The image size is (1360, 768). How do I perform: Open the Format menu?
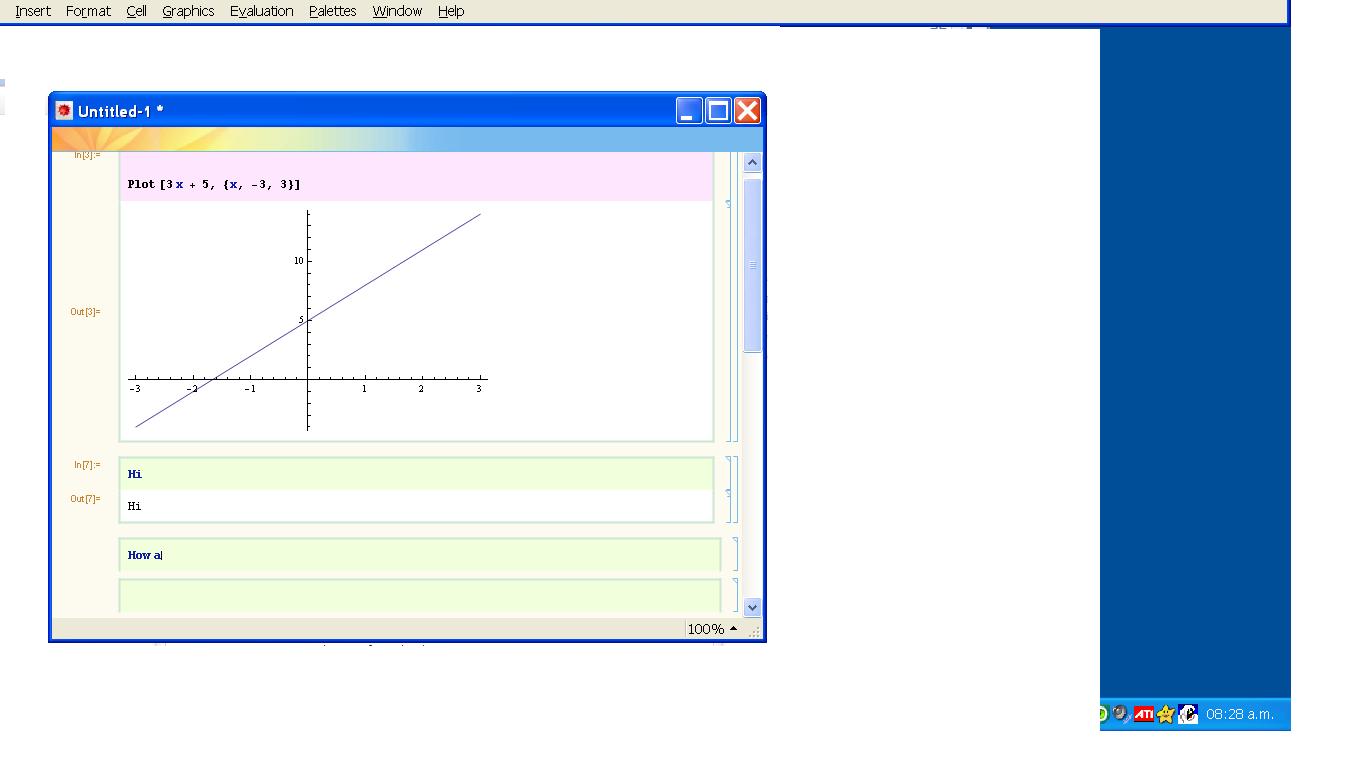88,11
